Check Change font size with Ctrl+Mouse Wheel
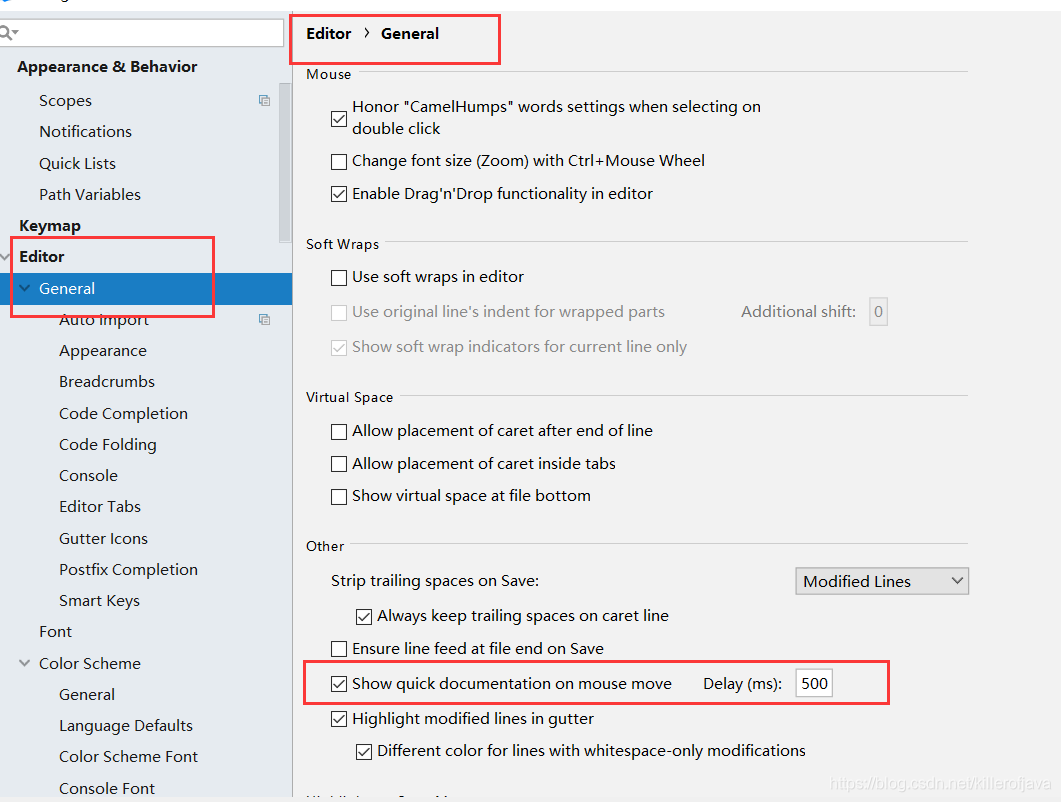The image size is (1061, 802). coord(339,160)
